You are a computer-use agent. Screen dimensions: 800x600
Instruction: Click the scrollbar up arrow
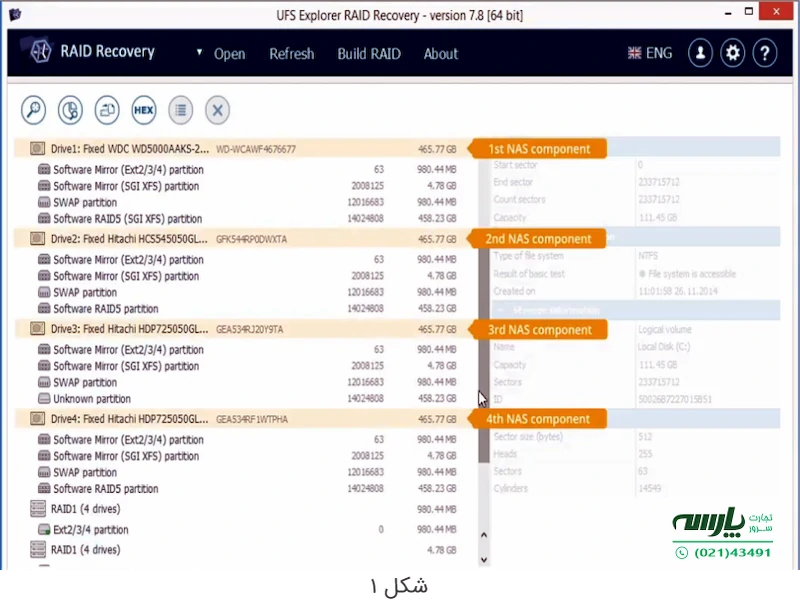click(x=484, y=535)
